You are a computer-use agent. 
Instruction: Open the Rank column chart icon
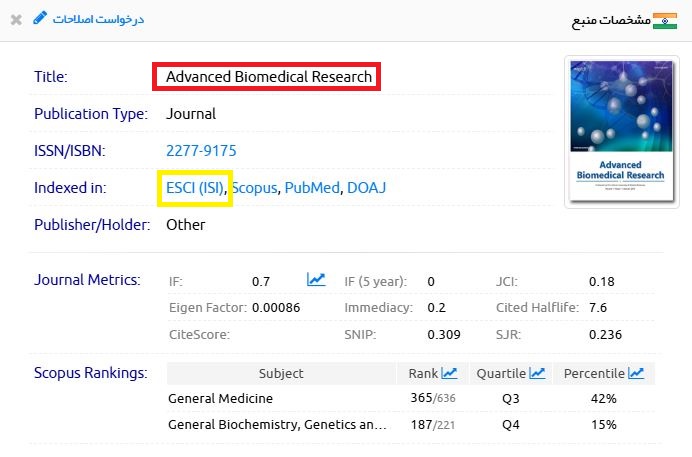(x=449, y=373)
